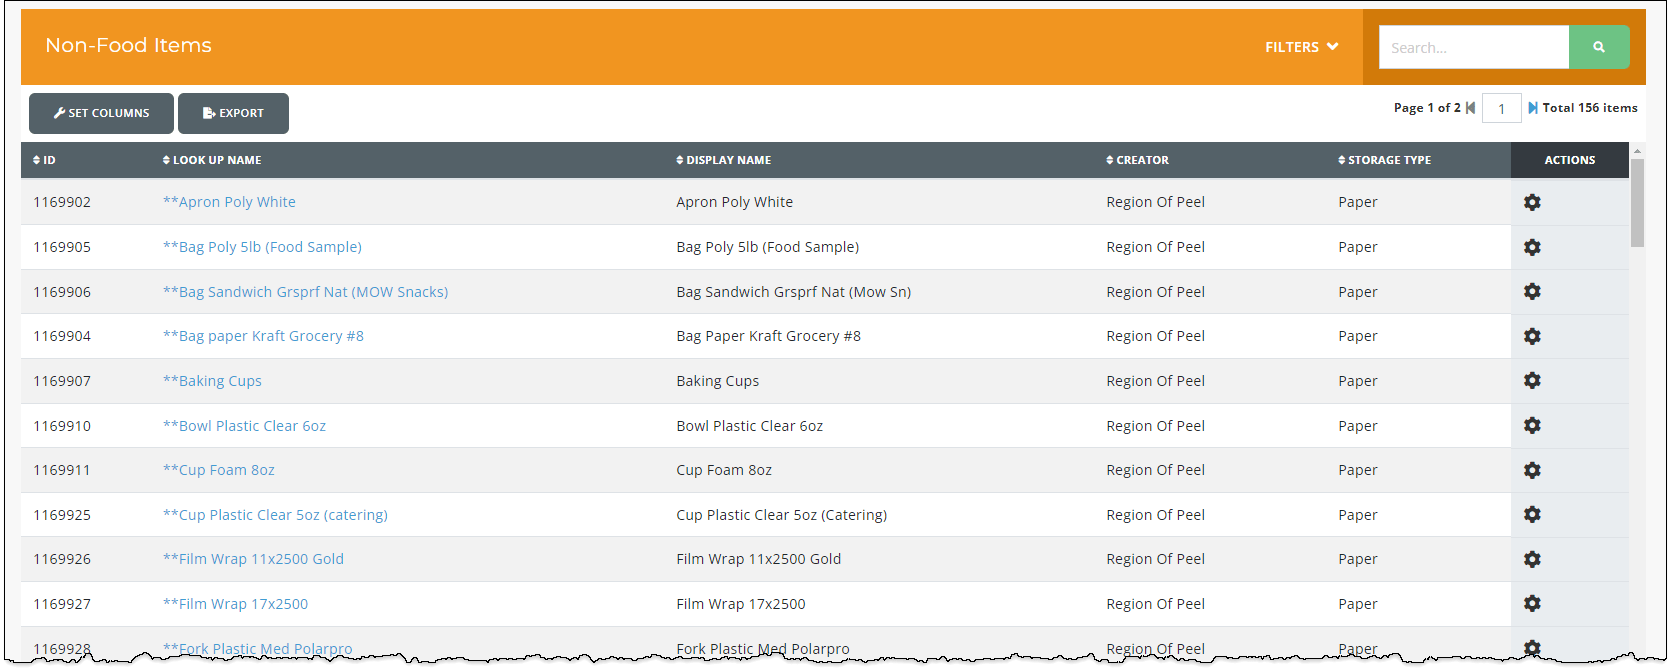Open actions gear for Bag Sandwich Grsprf row

(x=1532, y=291)
